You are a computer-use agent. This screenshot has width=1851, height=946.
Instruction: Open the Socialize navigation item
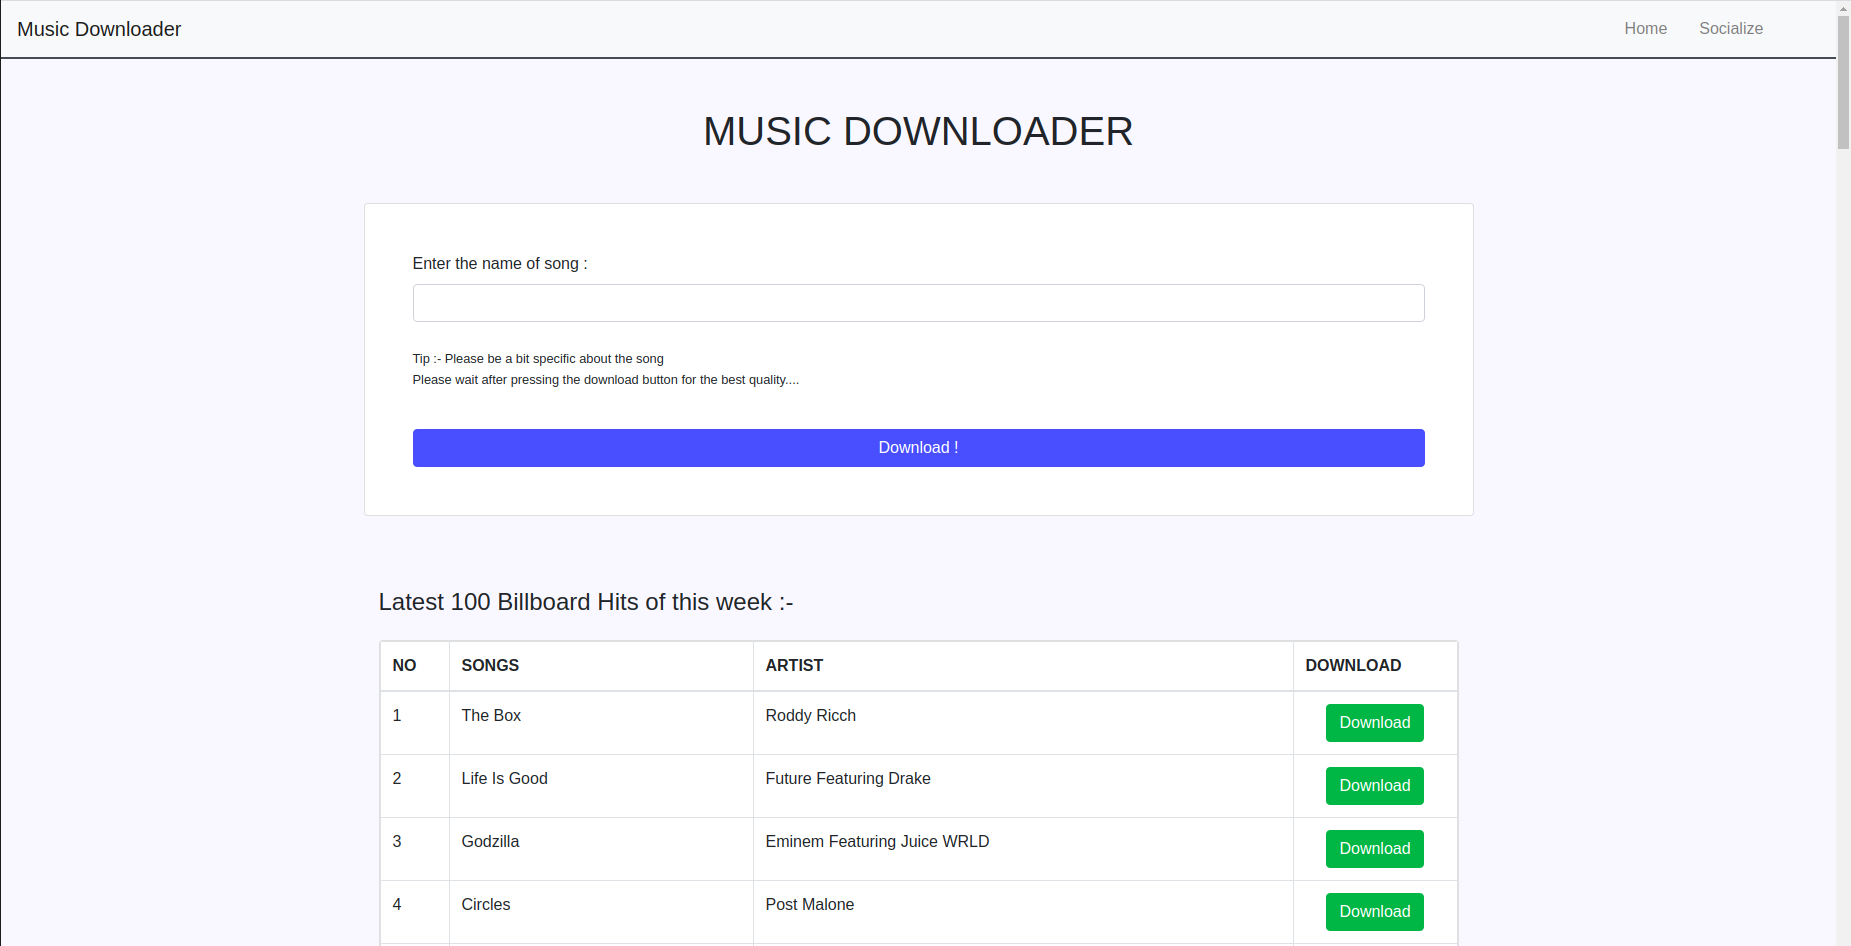(x=1731, y=28)
